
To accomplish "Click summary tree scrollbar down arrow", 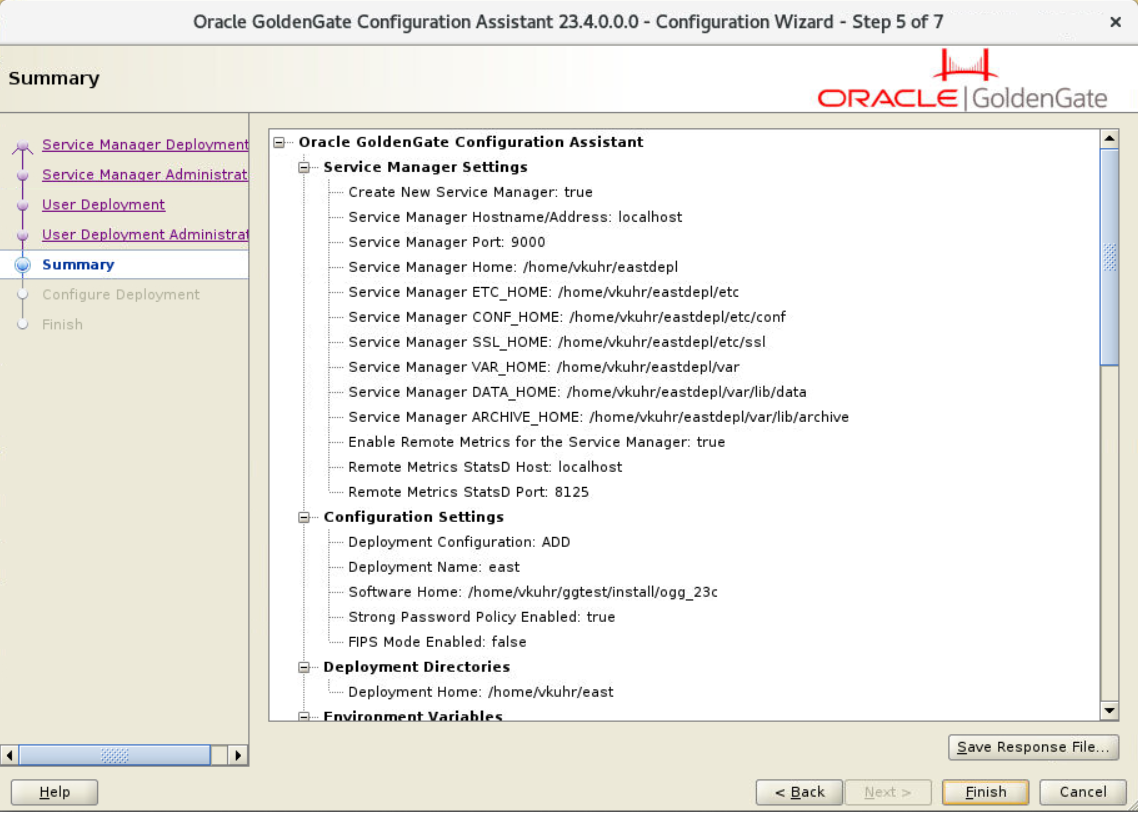I will pos(1109,710).
